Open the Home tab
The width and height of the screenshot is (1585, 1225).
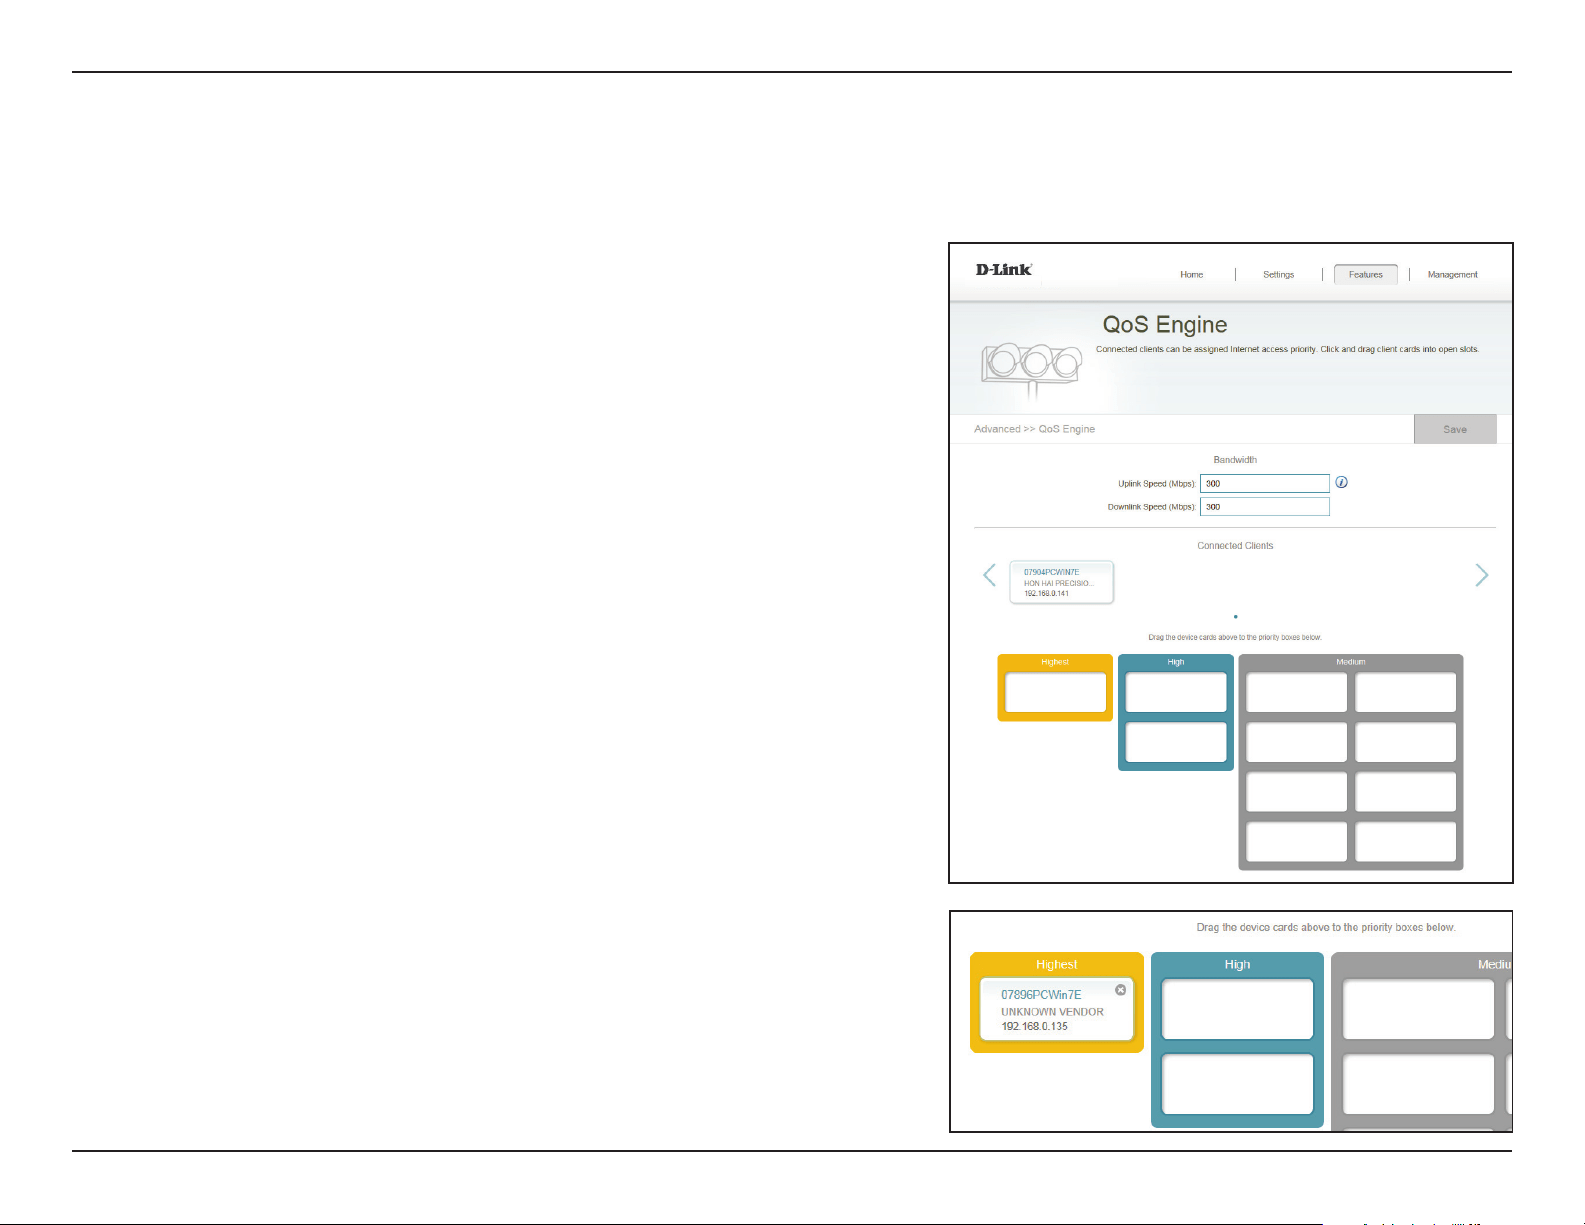pyautogui.click(x=1191, y=274)
